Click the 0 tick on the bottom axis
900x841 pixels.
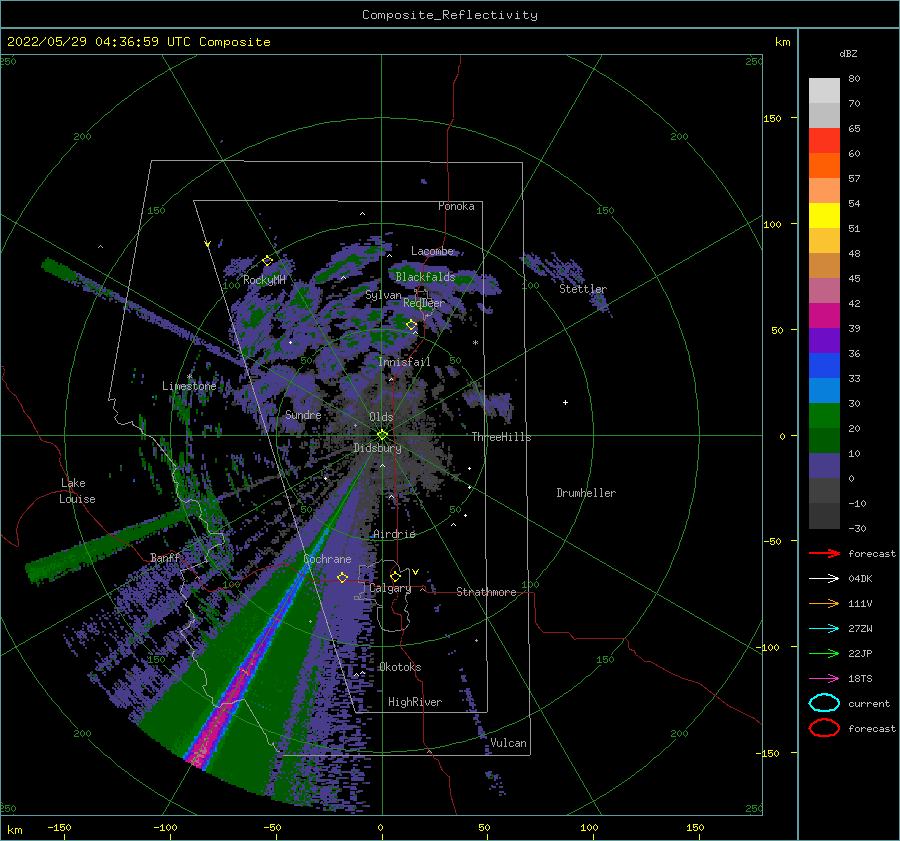pos(380,827)
